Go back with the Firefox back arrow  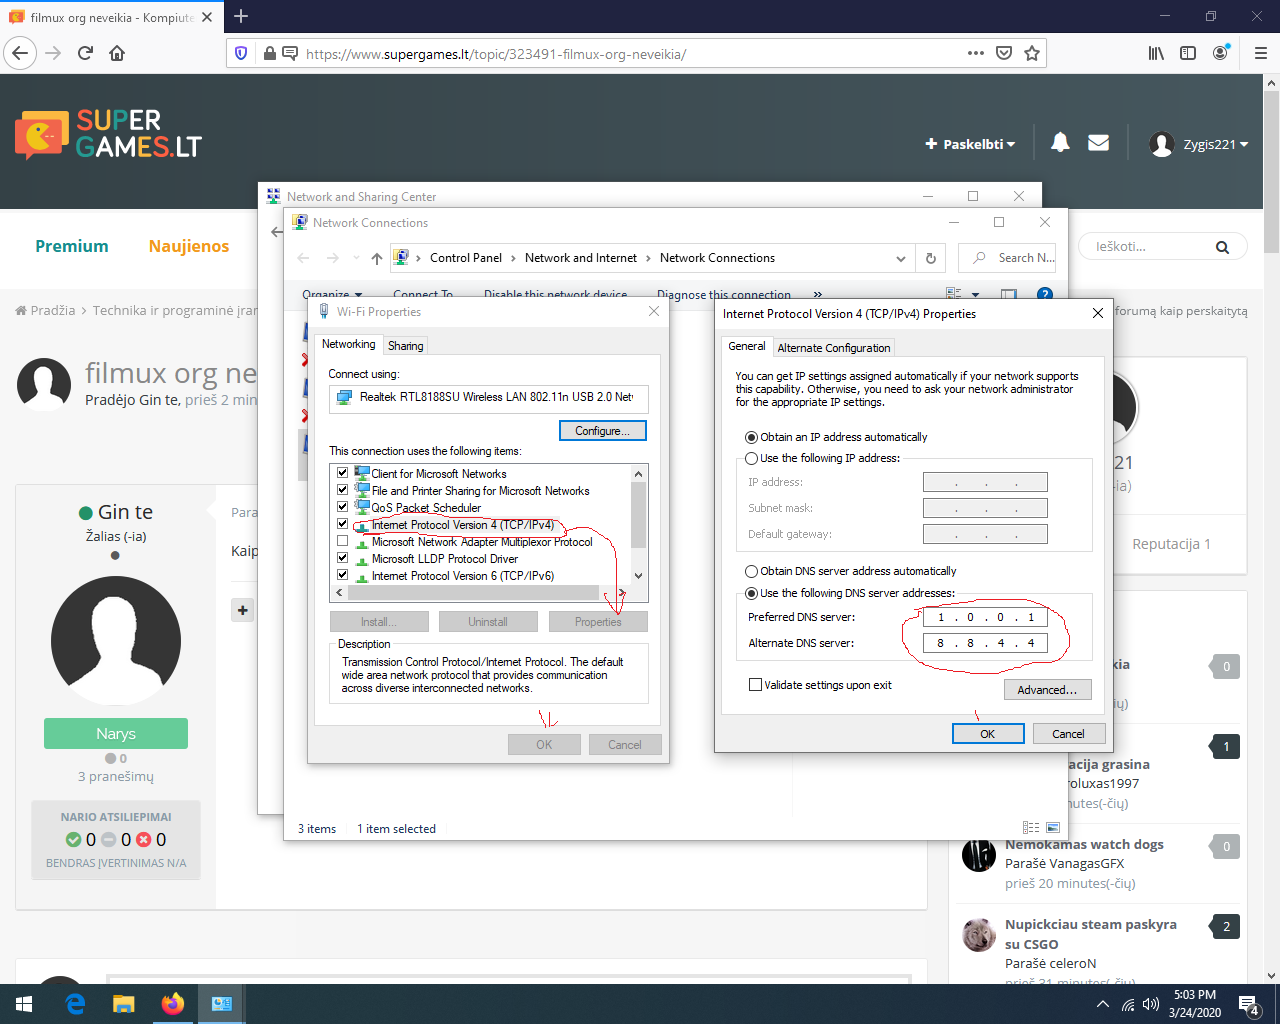(x=20, y=53)
